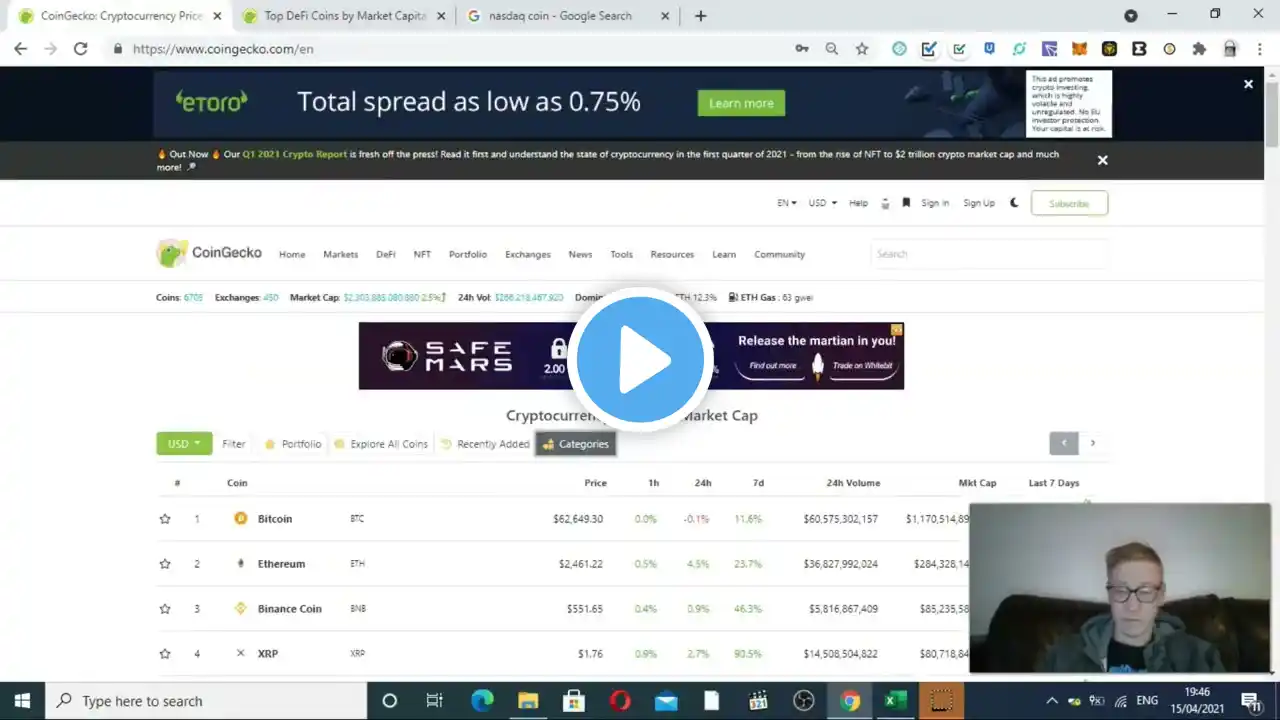
Task: Open the Q1 2021 Crypto Report link
Action: (295, 155)
